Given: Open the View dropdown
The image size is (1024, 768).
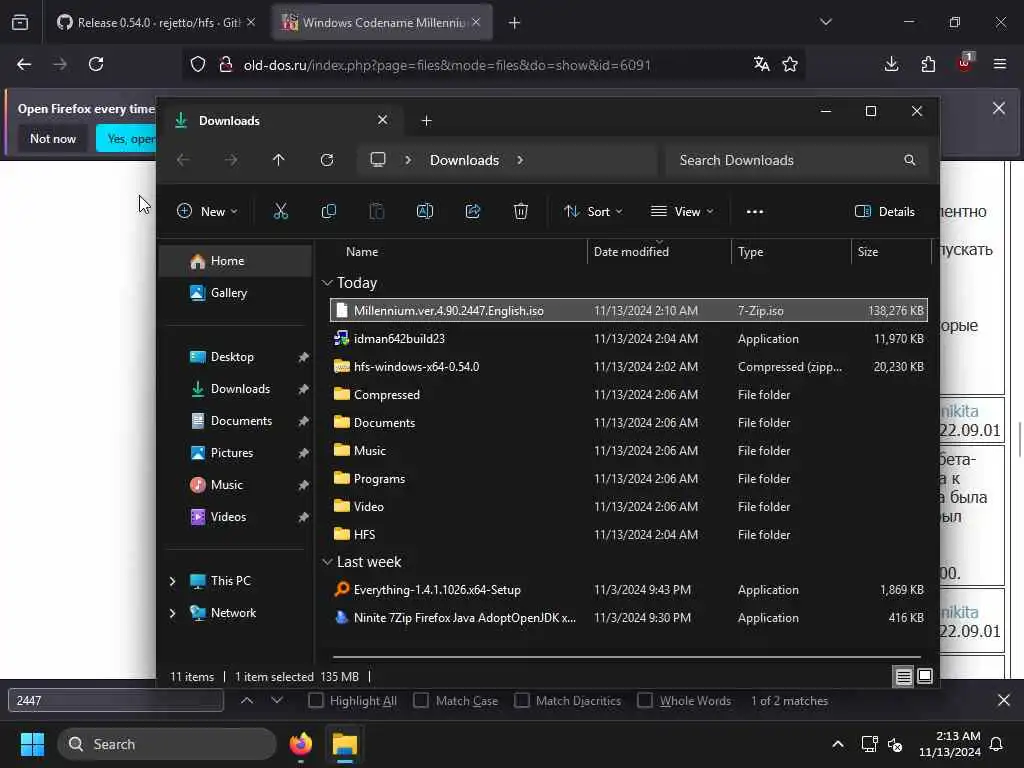Looking at the screenshot, I should 682,212.
